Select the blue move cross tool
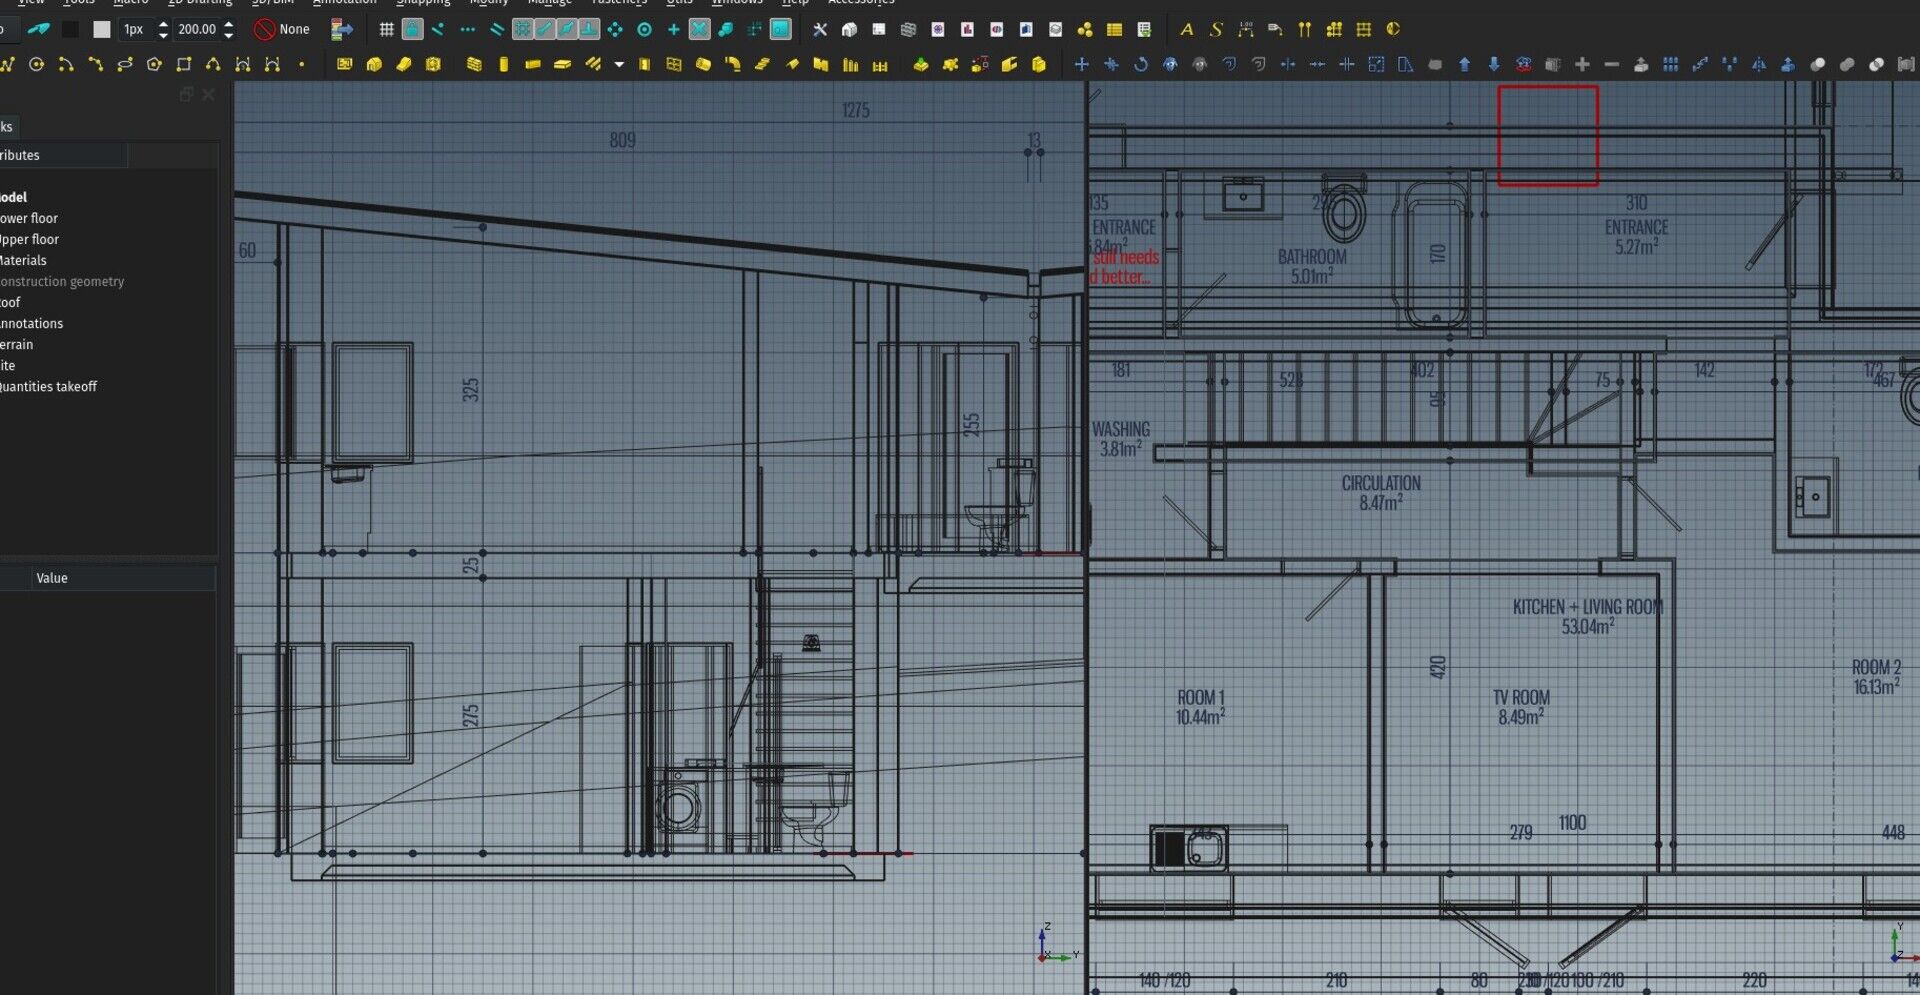The width and height of the screenshot is (1920, 995). 1081,64
